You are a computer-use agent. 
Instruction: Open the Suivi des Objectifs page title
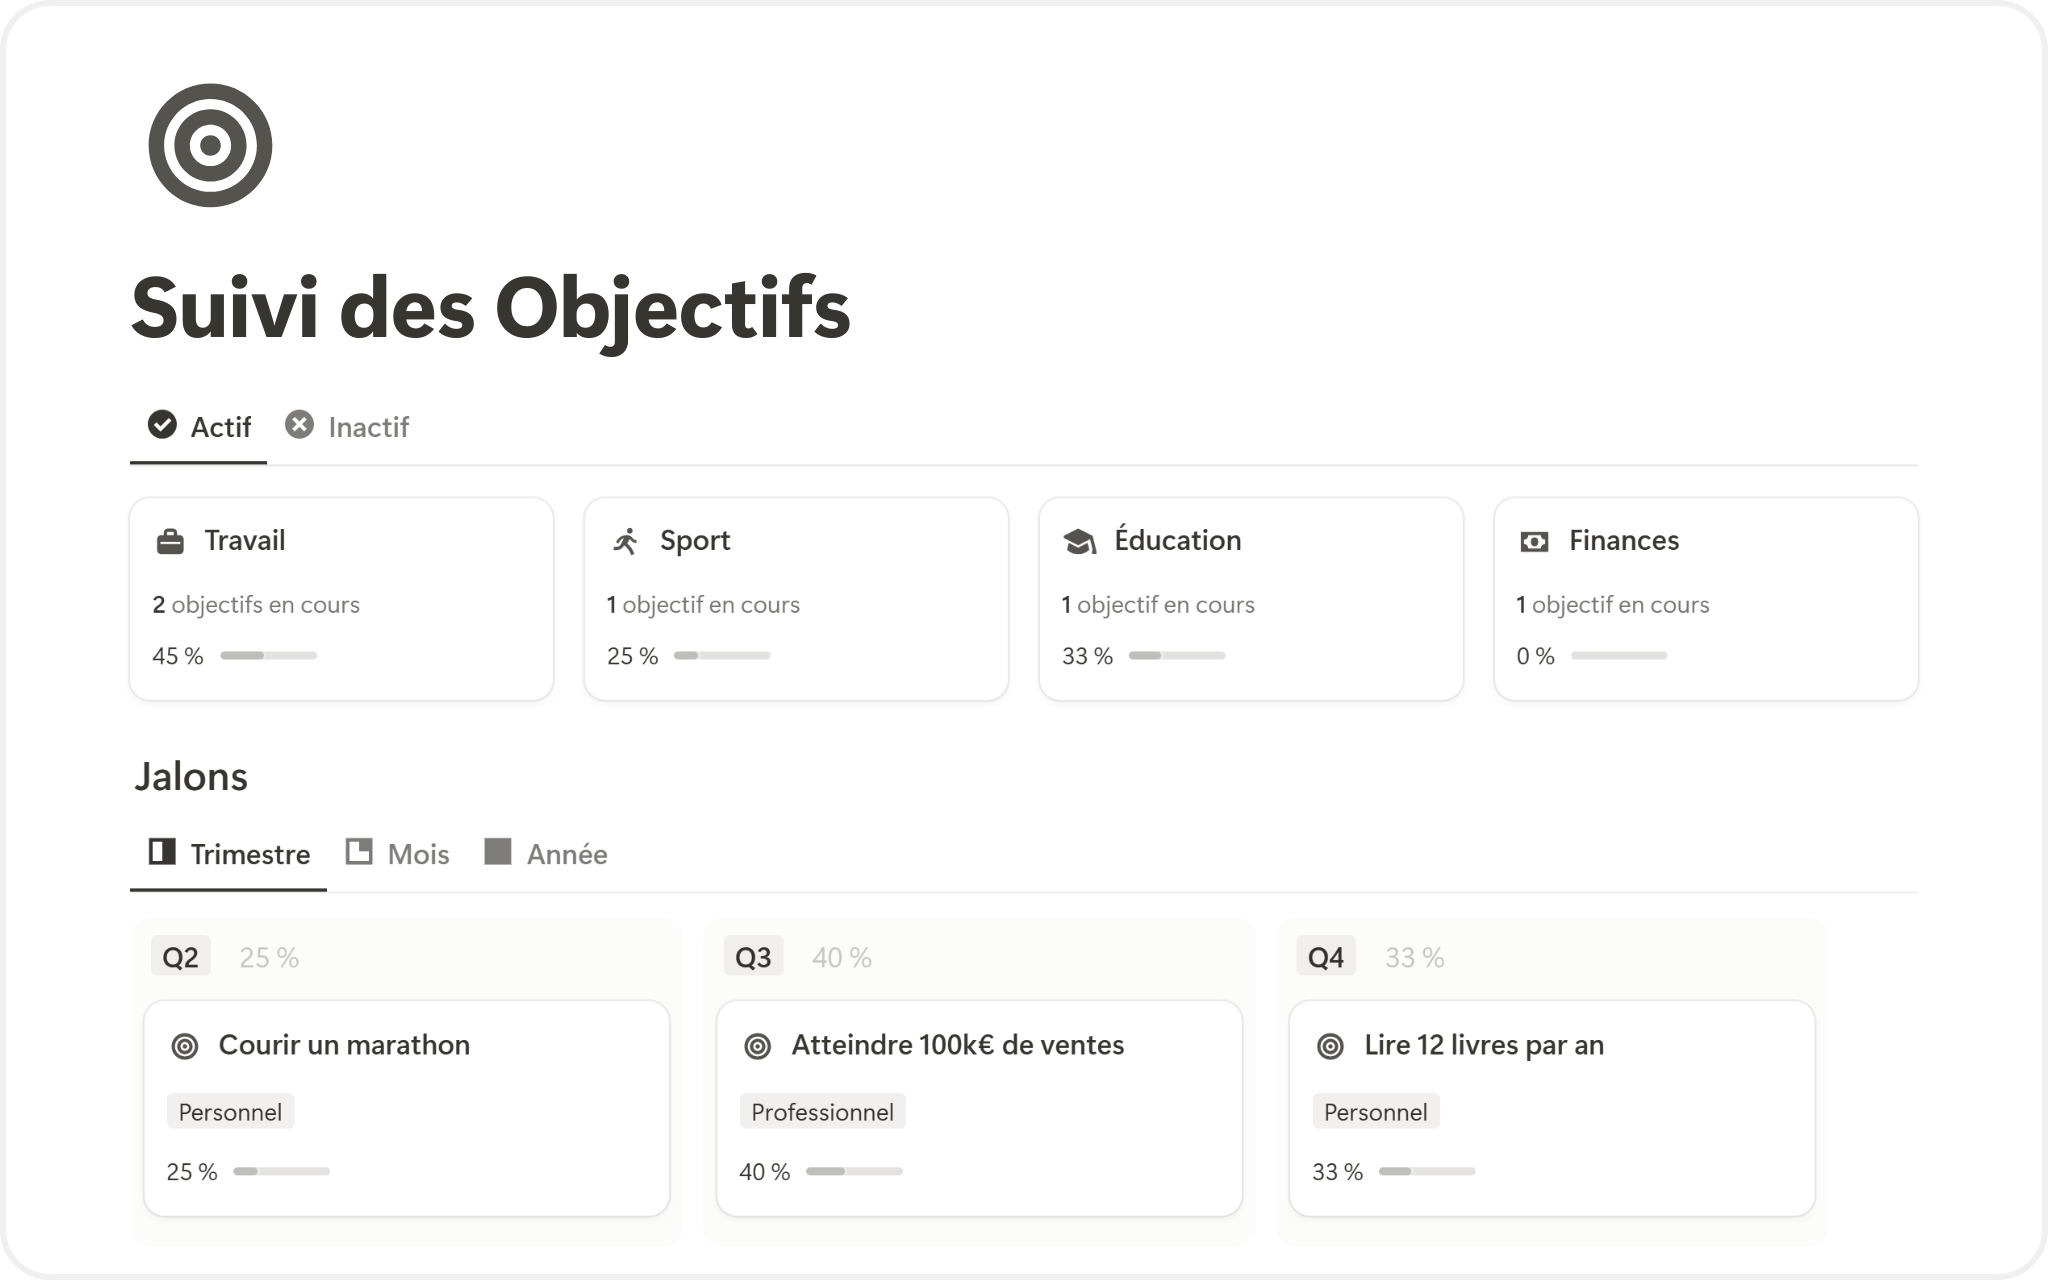pos(490,308)
